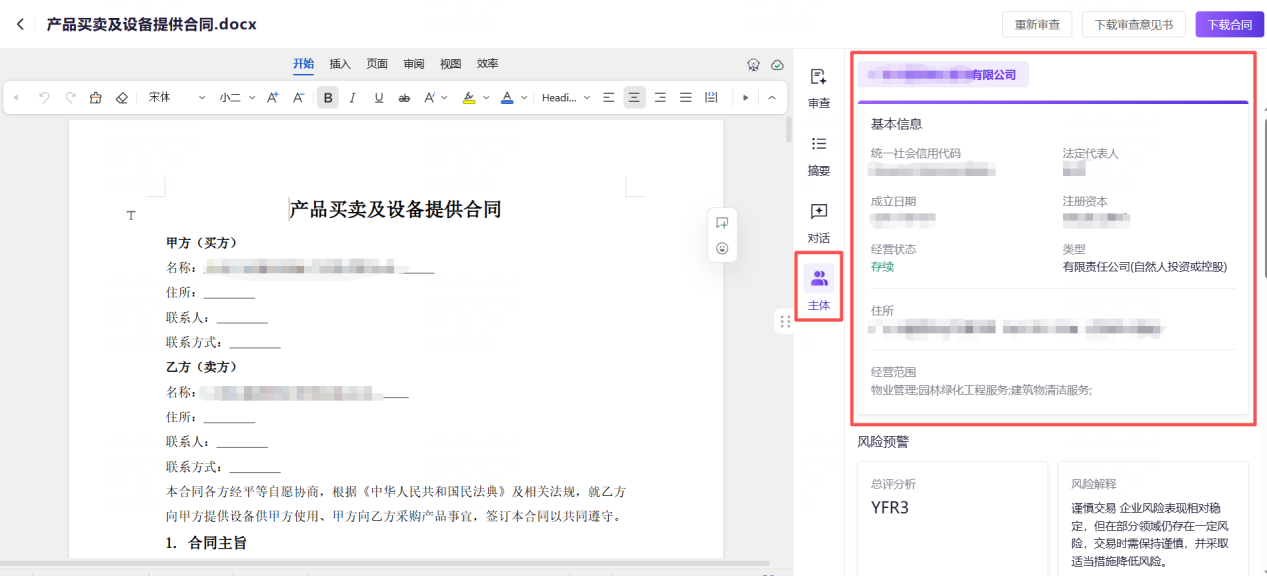
Task: Apply the yellow highlight color
Action: click(x=469, y=98)
